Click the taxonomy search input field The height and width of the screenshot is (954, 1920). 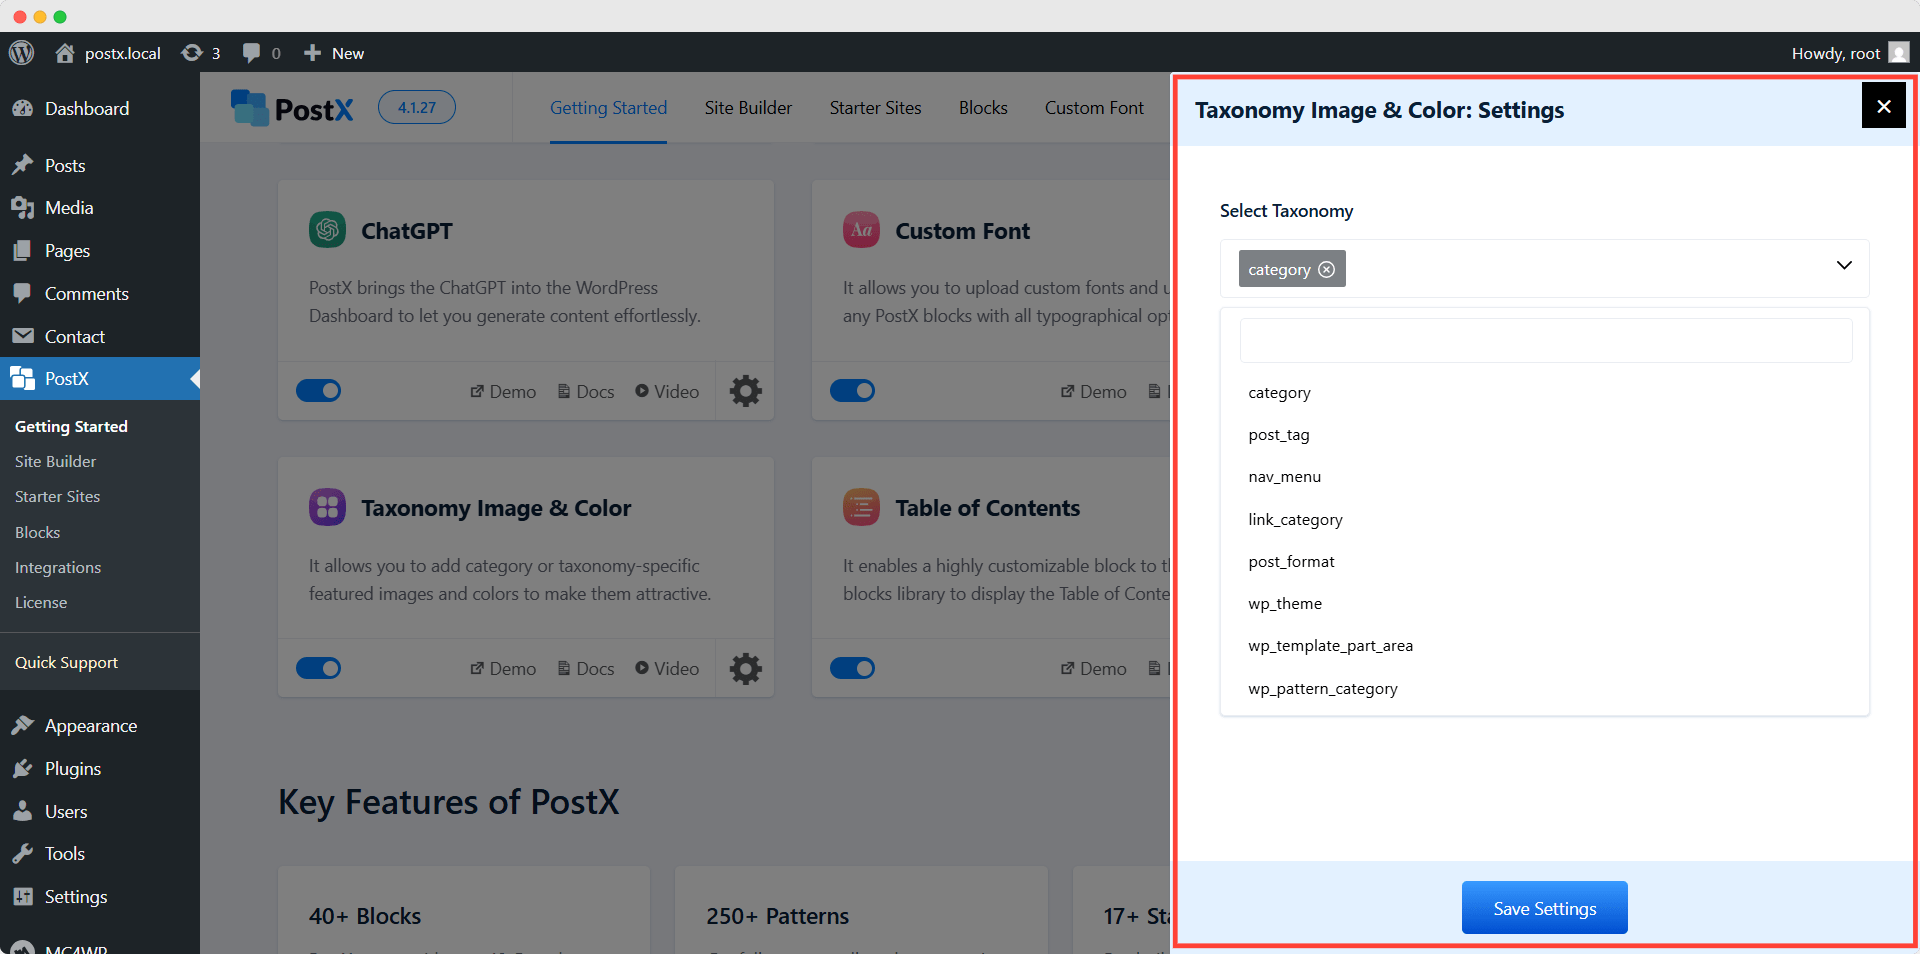click(1546, 341)
